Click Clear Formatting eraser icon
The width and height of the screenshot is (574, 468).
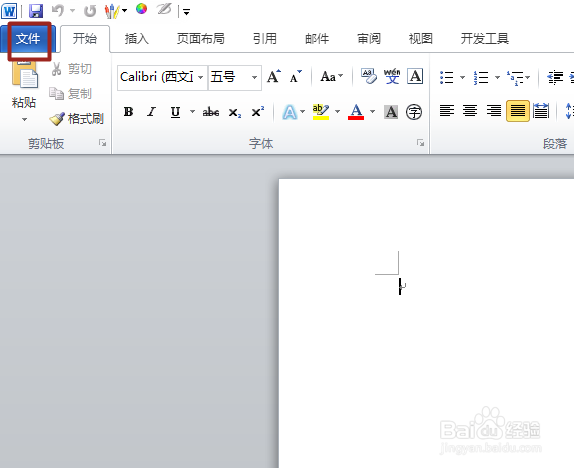point(369,77)
